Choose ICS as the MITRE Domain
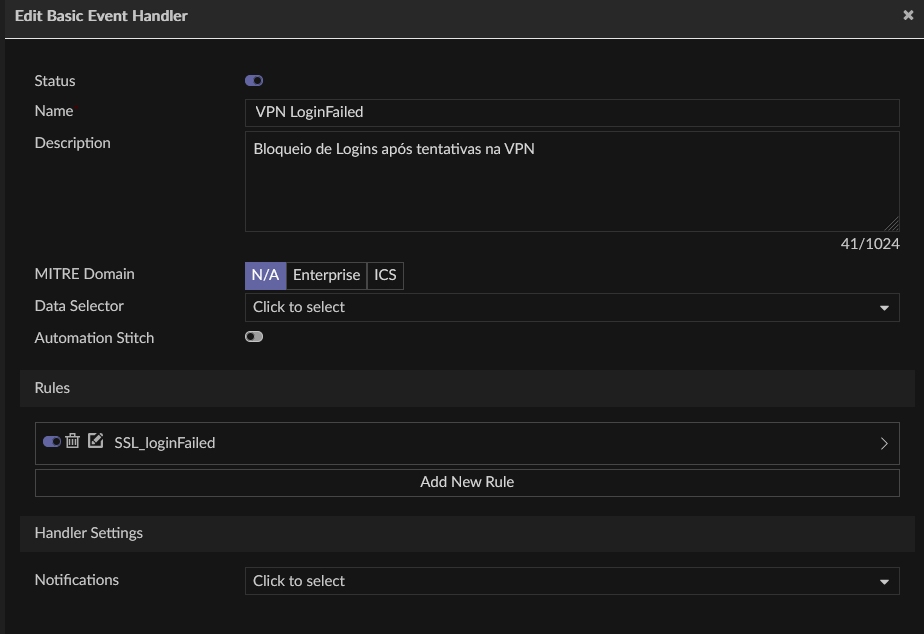924x634 pixels. 385,276
